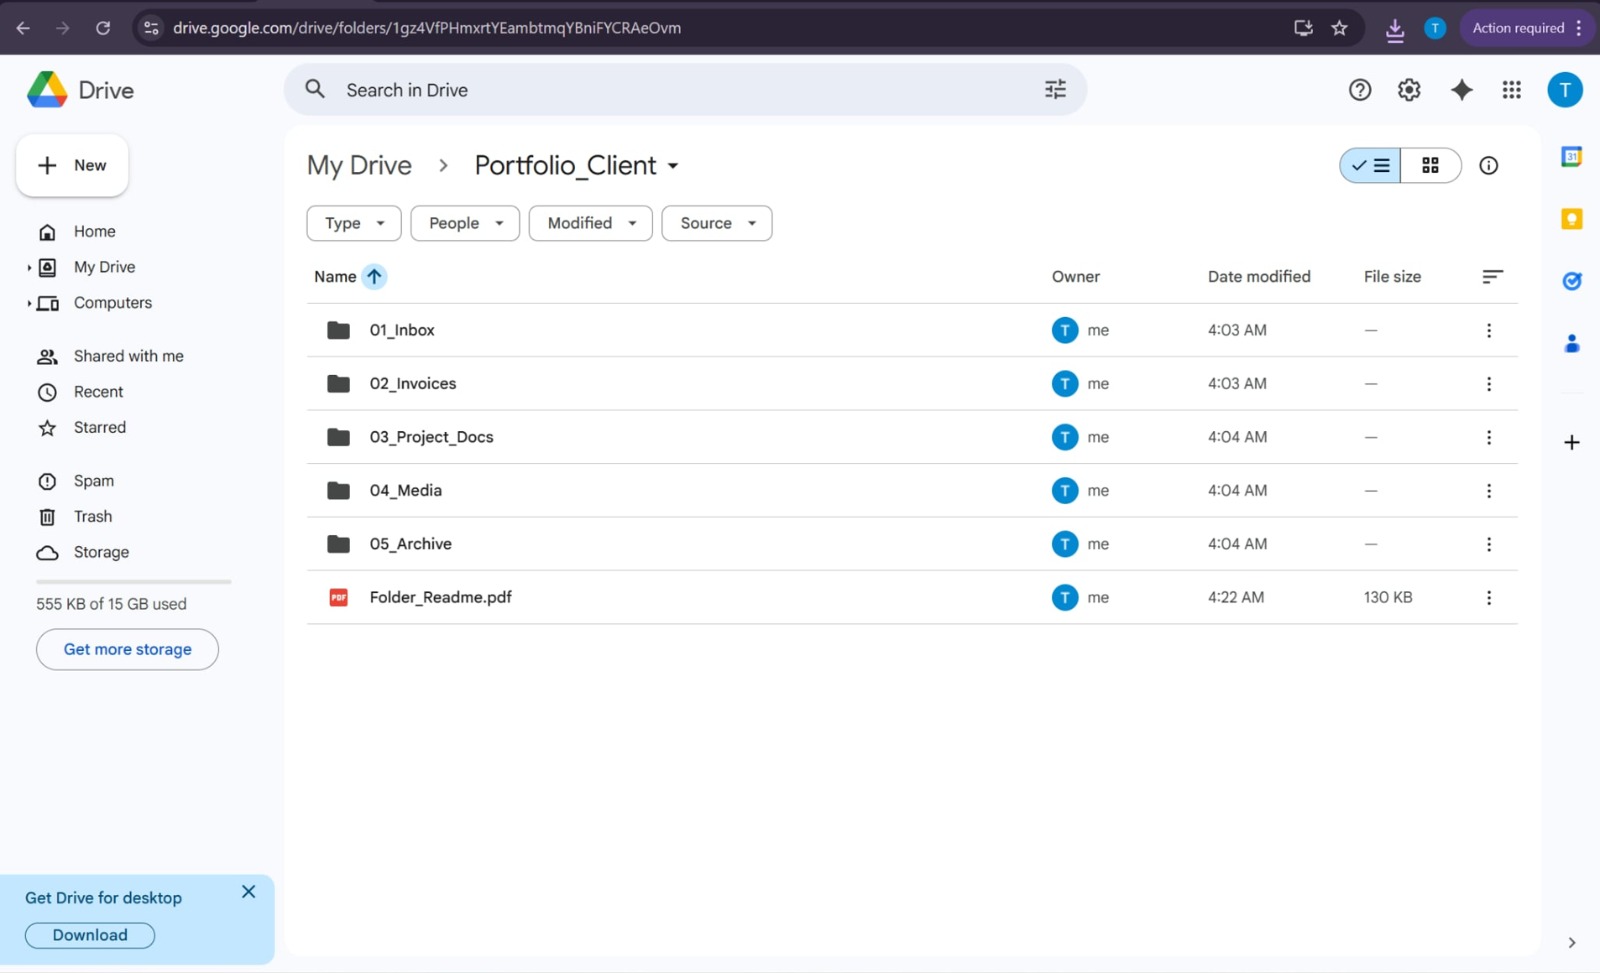Reverse sort direction arrow beside Name
The height and width of the screenshot is (973, 1600).
point(374,277)
